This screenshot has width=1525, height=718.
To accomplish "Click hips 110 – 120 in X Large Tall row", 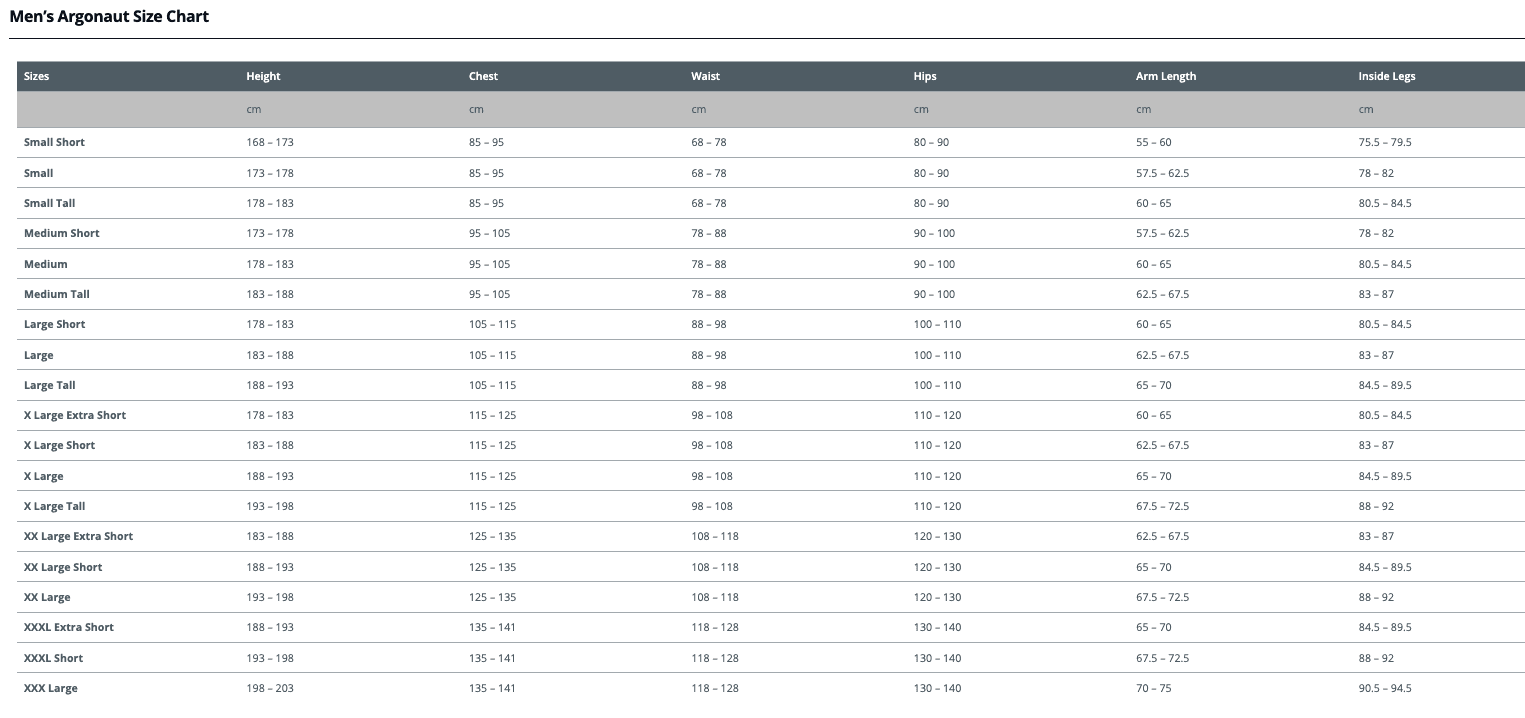I will coord(937,506).
